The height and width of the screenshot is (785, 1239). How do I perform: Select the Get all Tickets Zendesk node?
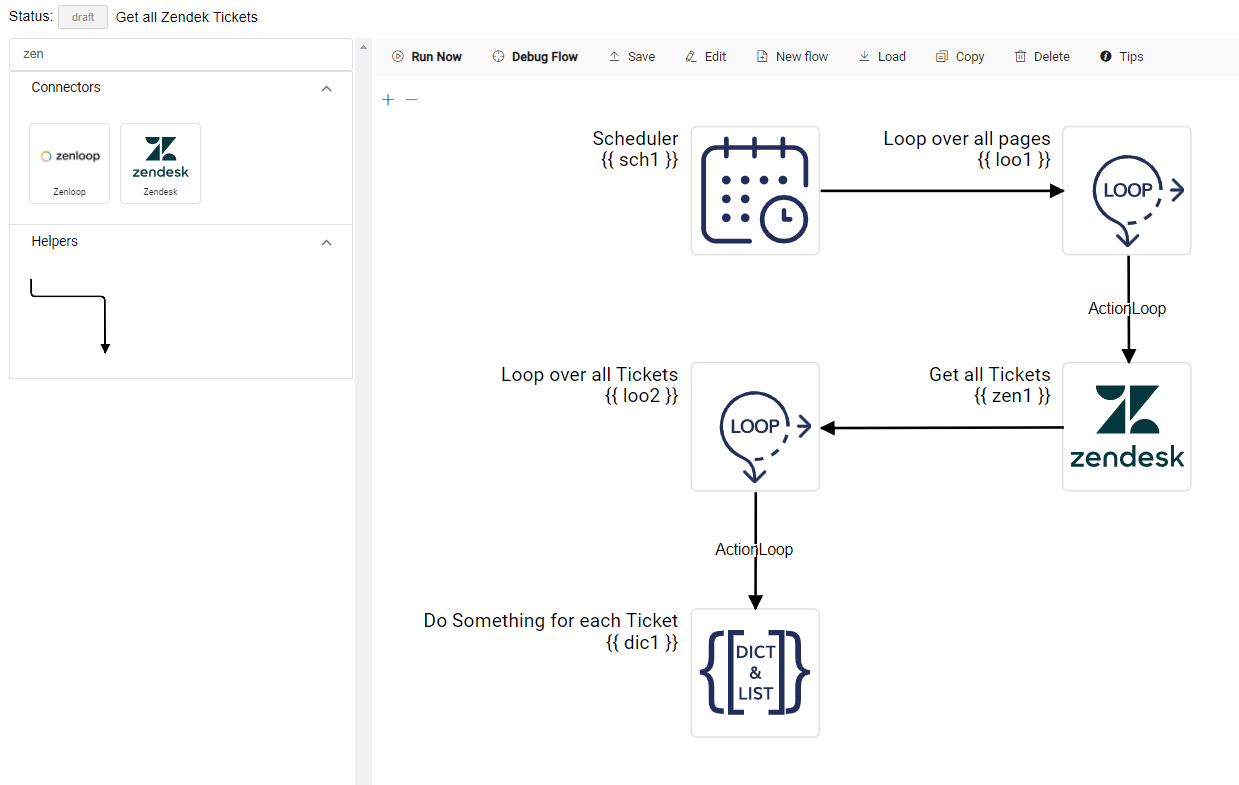click(x=1127, y=427)
